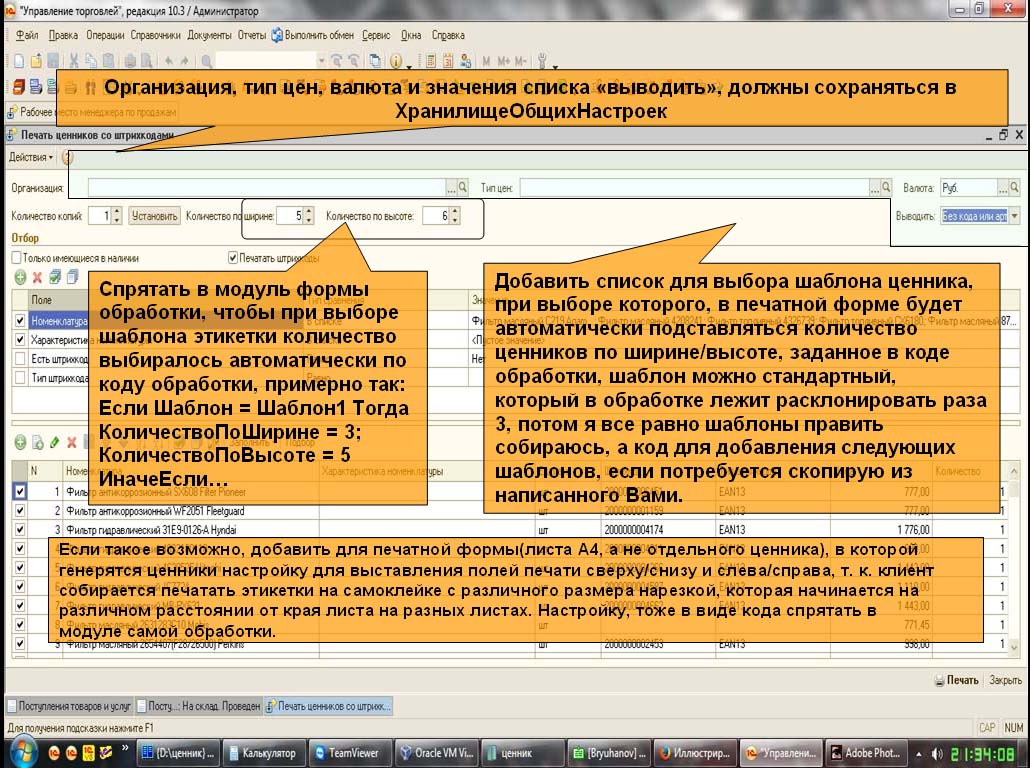The height and width of the screenshot is (768, 1030).
Task: Click the calendar icon in main toolbar
Action: pyautogui.click(x=449, y=61)
